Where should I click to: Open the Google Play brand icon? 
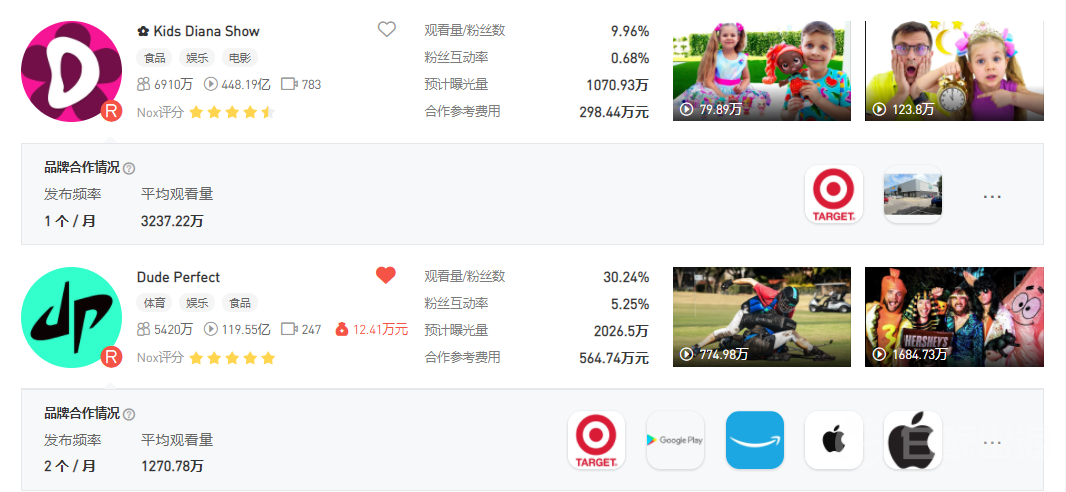click(x=675, y=440)
